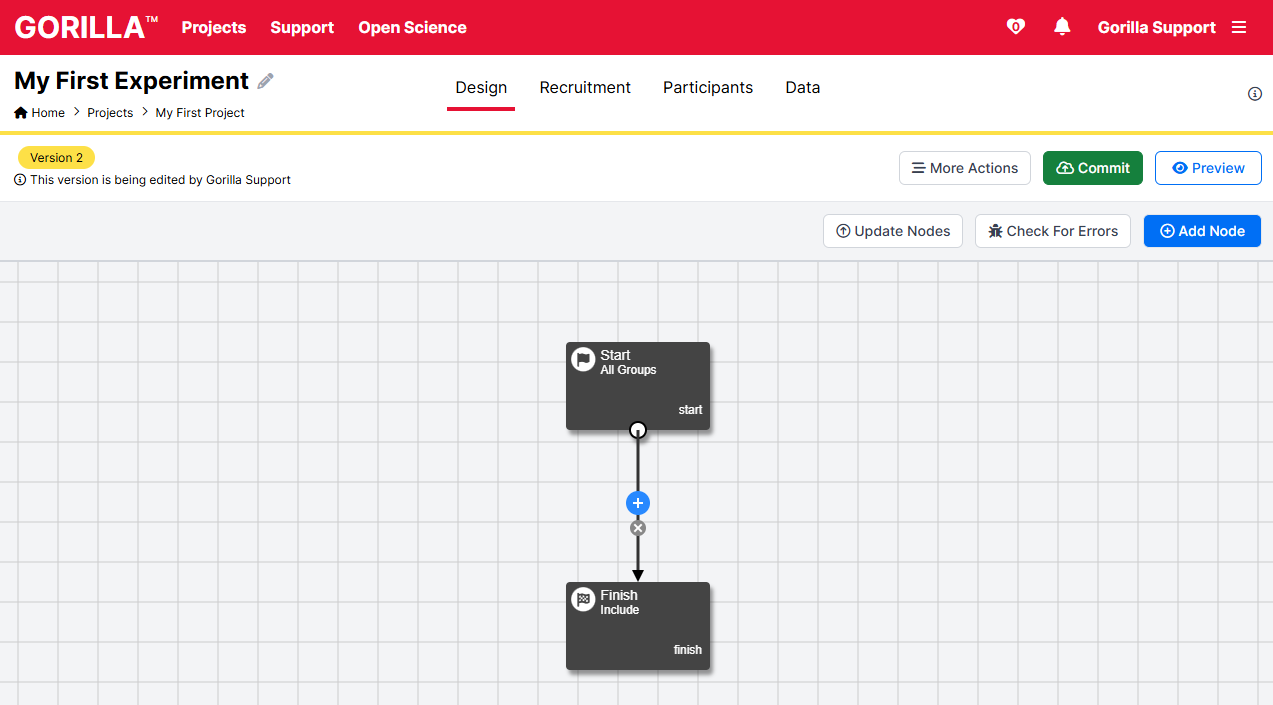
Task: Click the GORILLA logo
Action: click(86, 27)
